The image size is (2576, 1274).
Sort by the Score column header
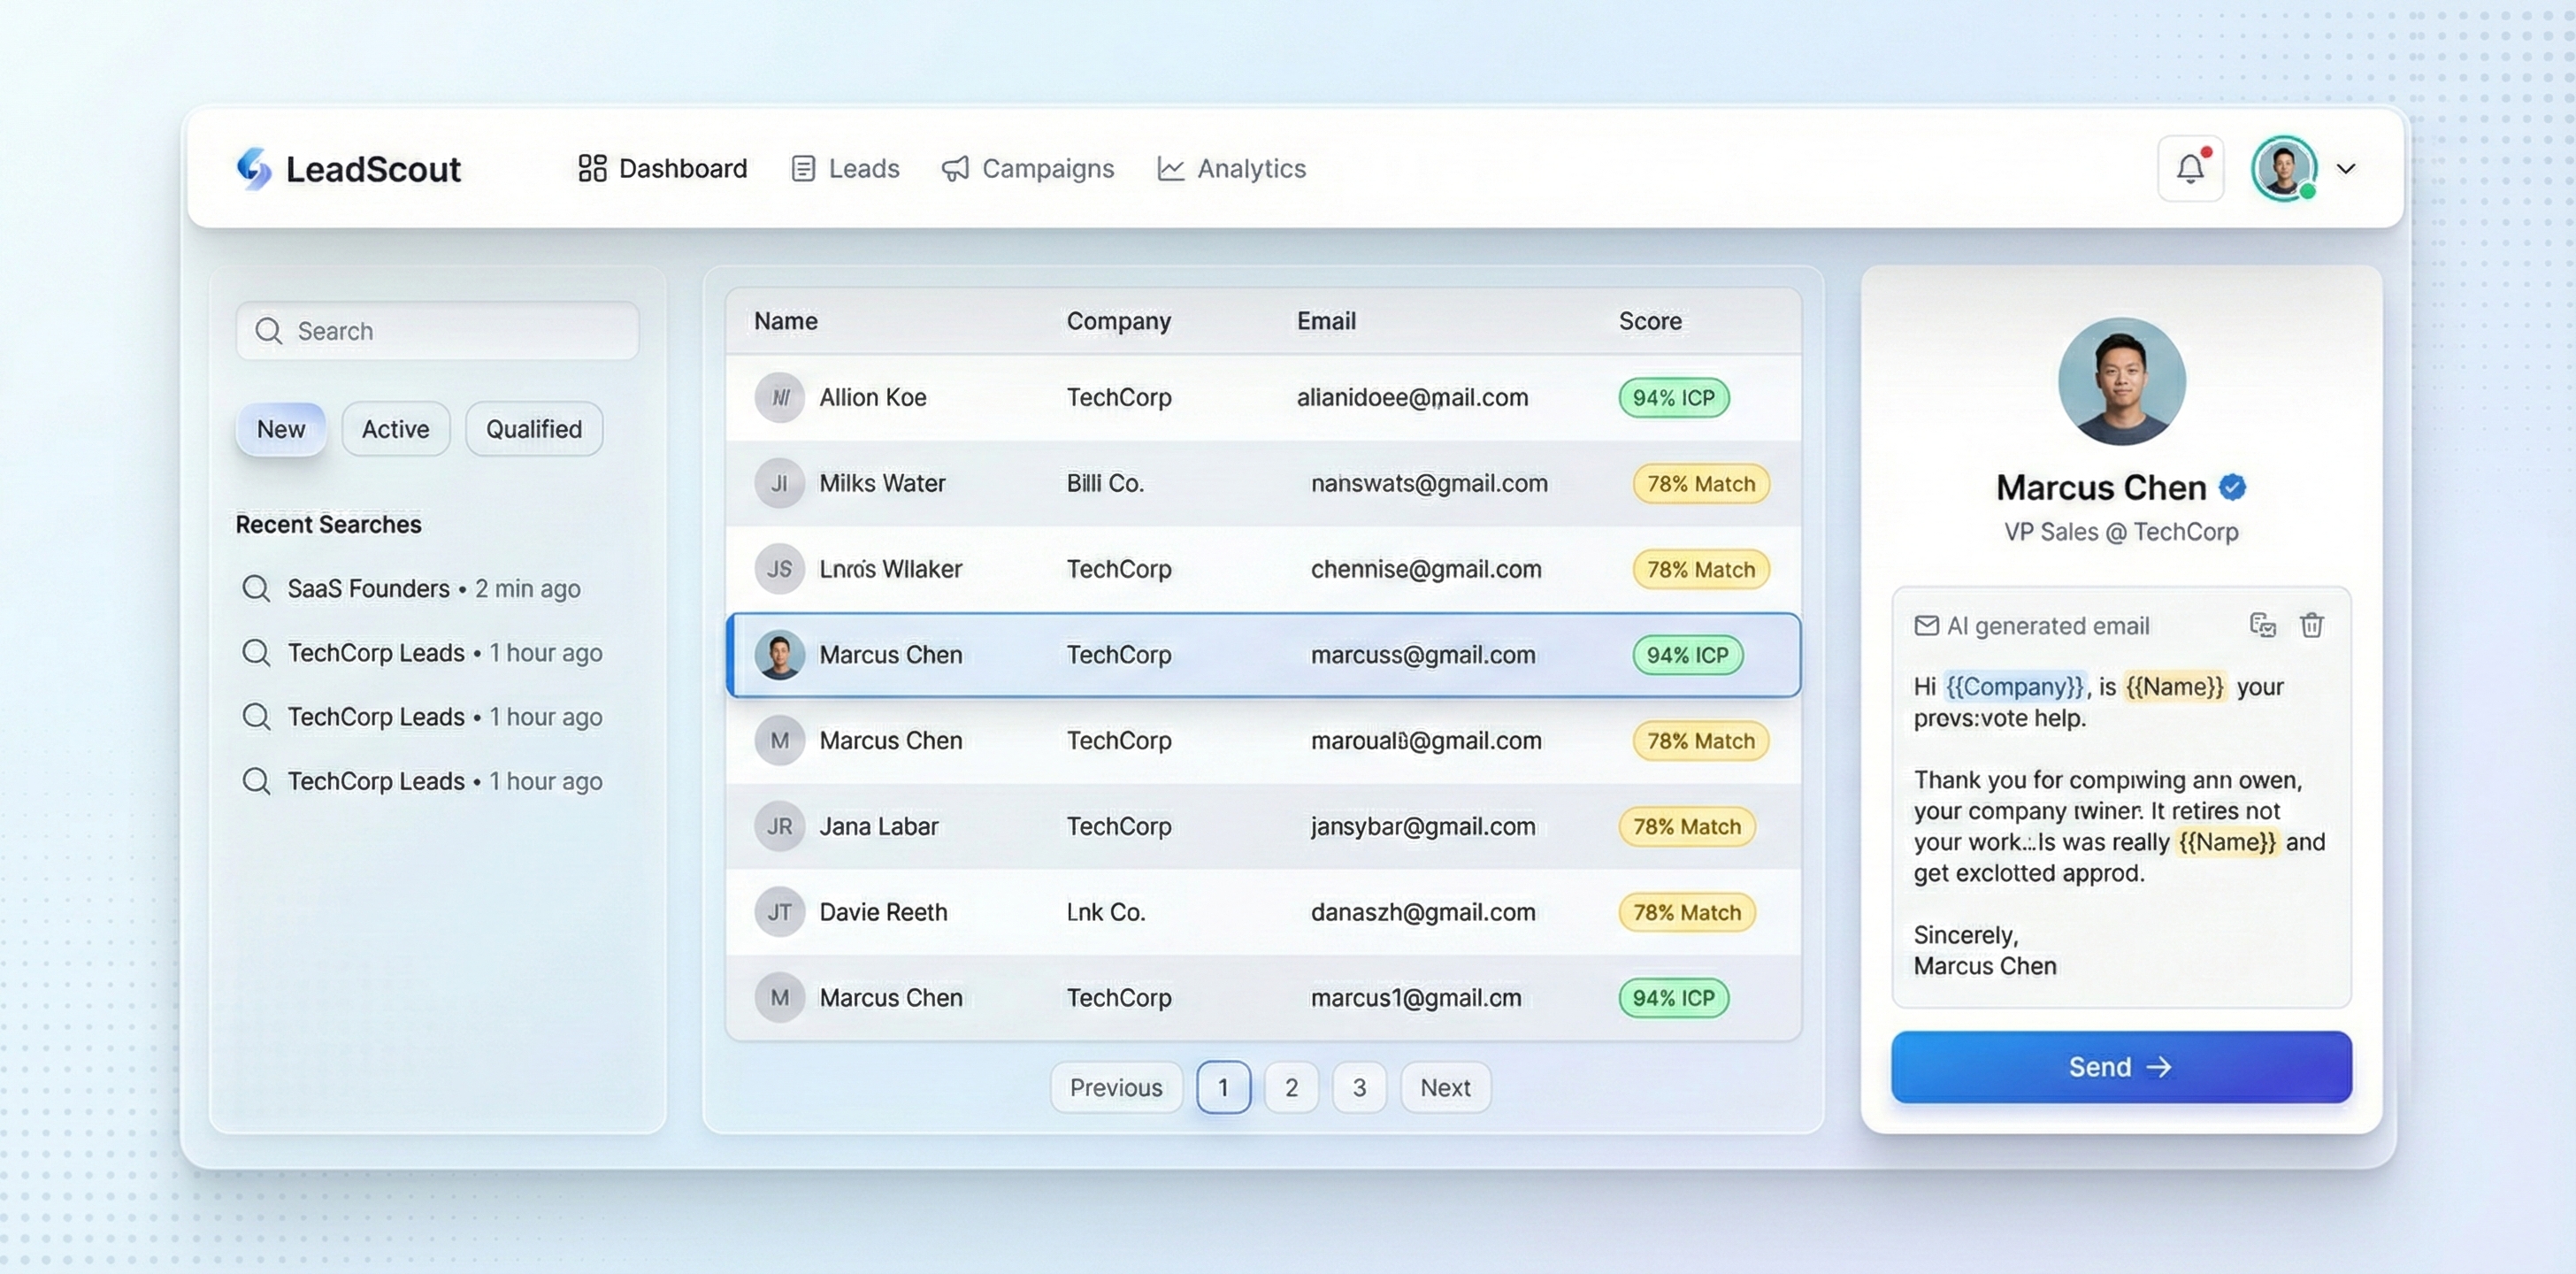(1649, 321)
